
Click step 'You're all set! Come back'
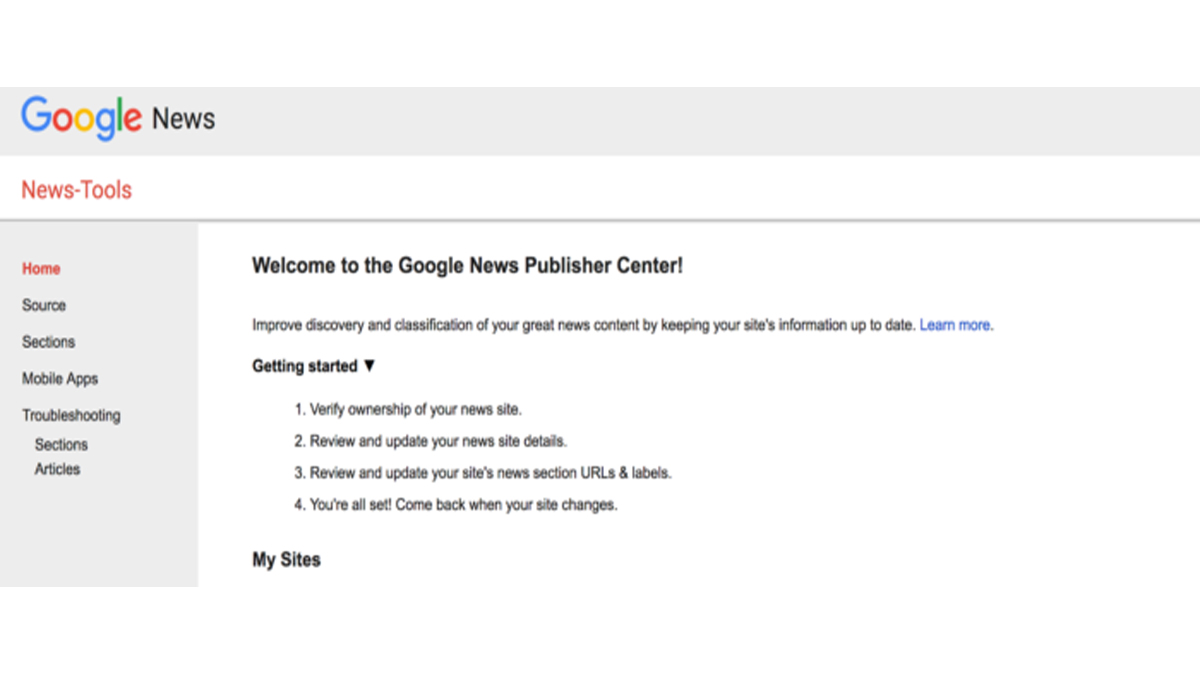456,505
